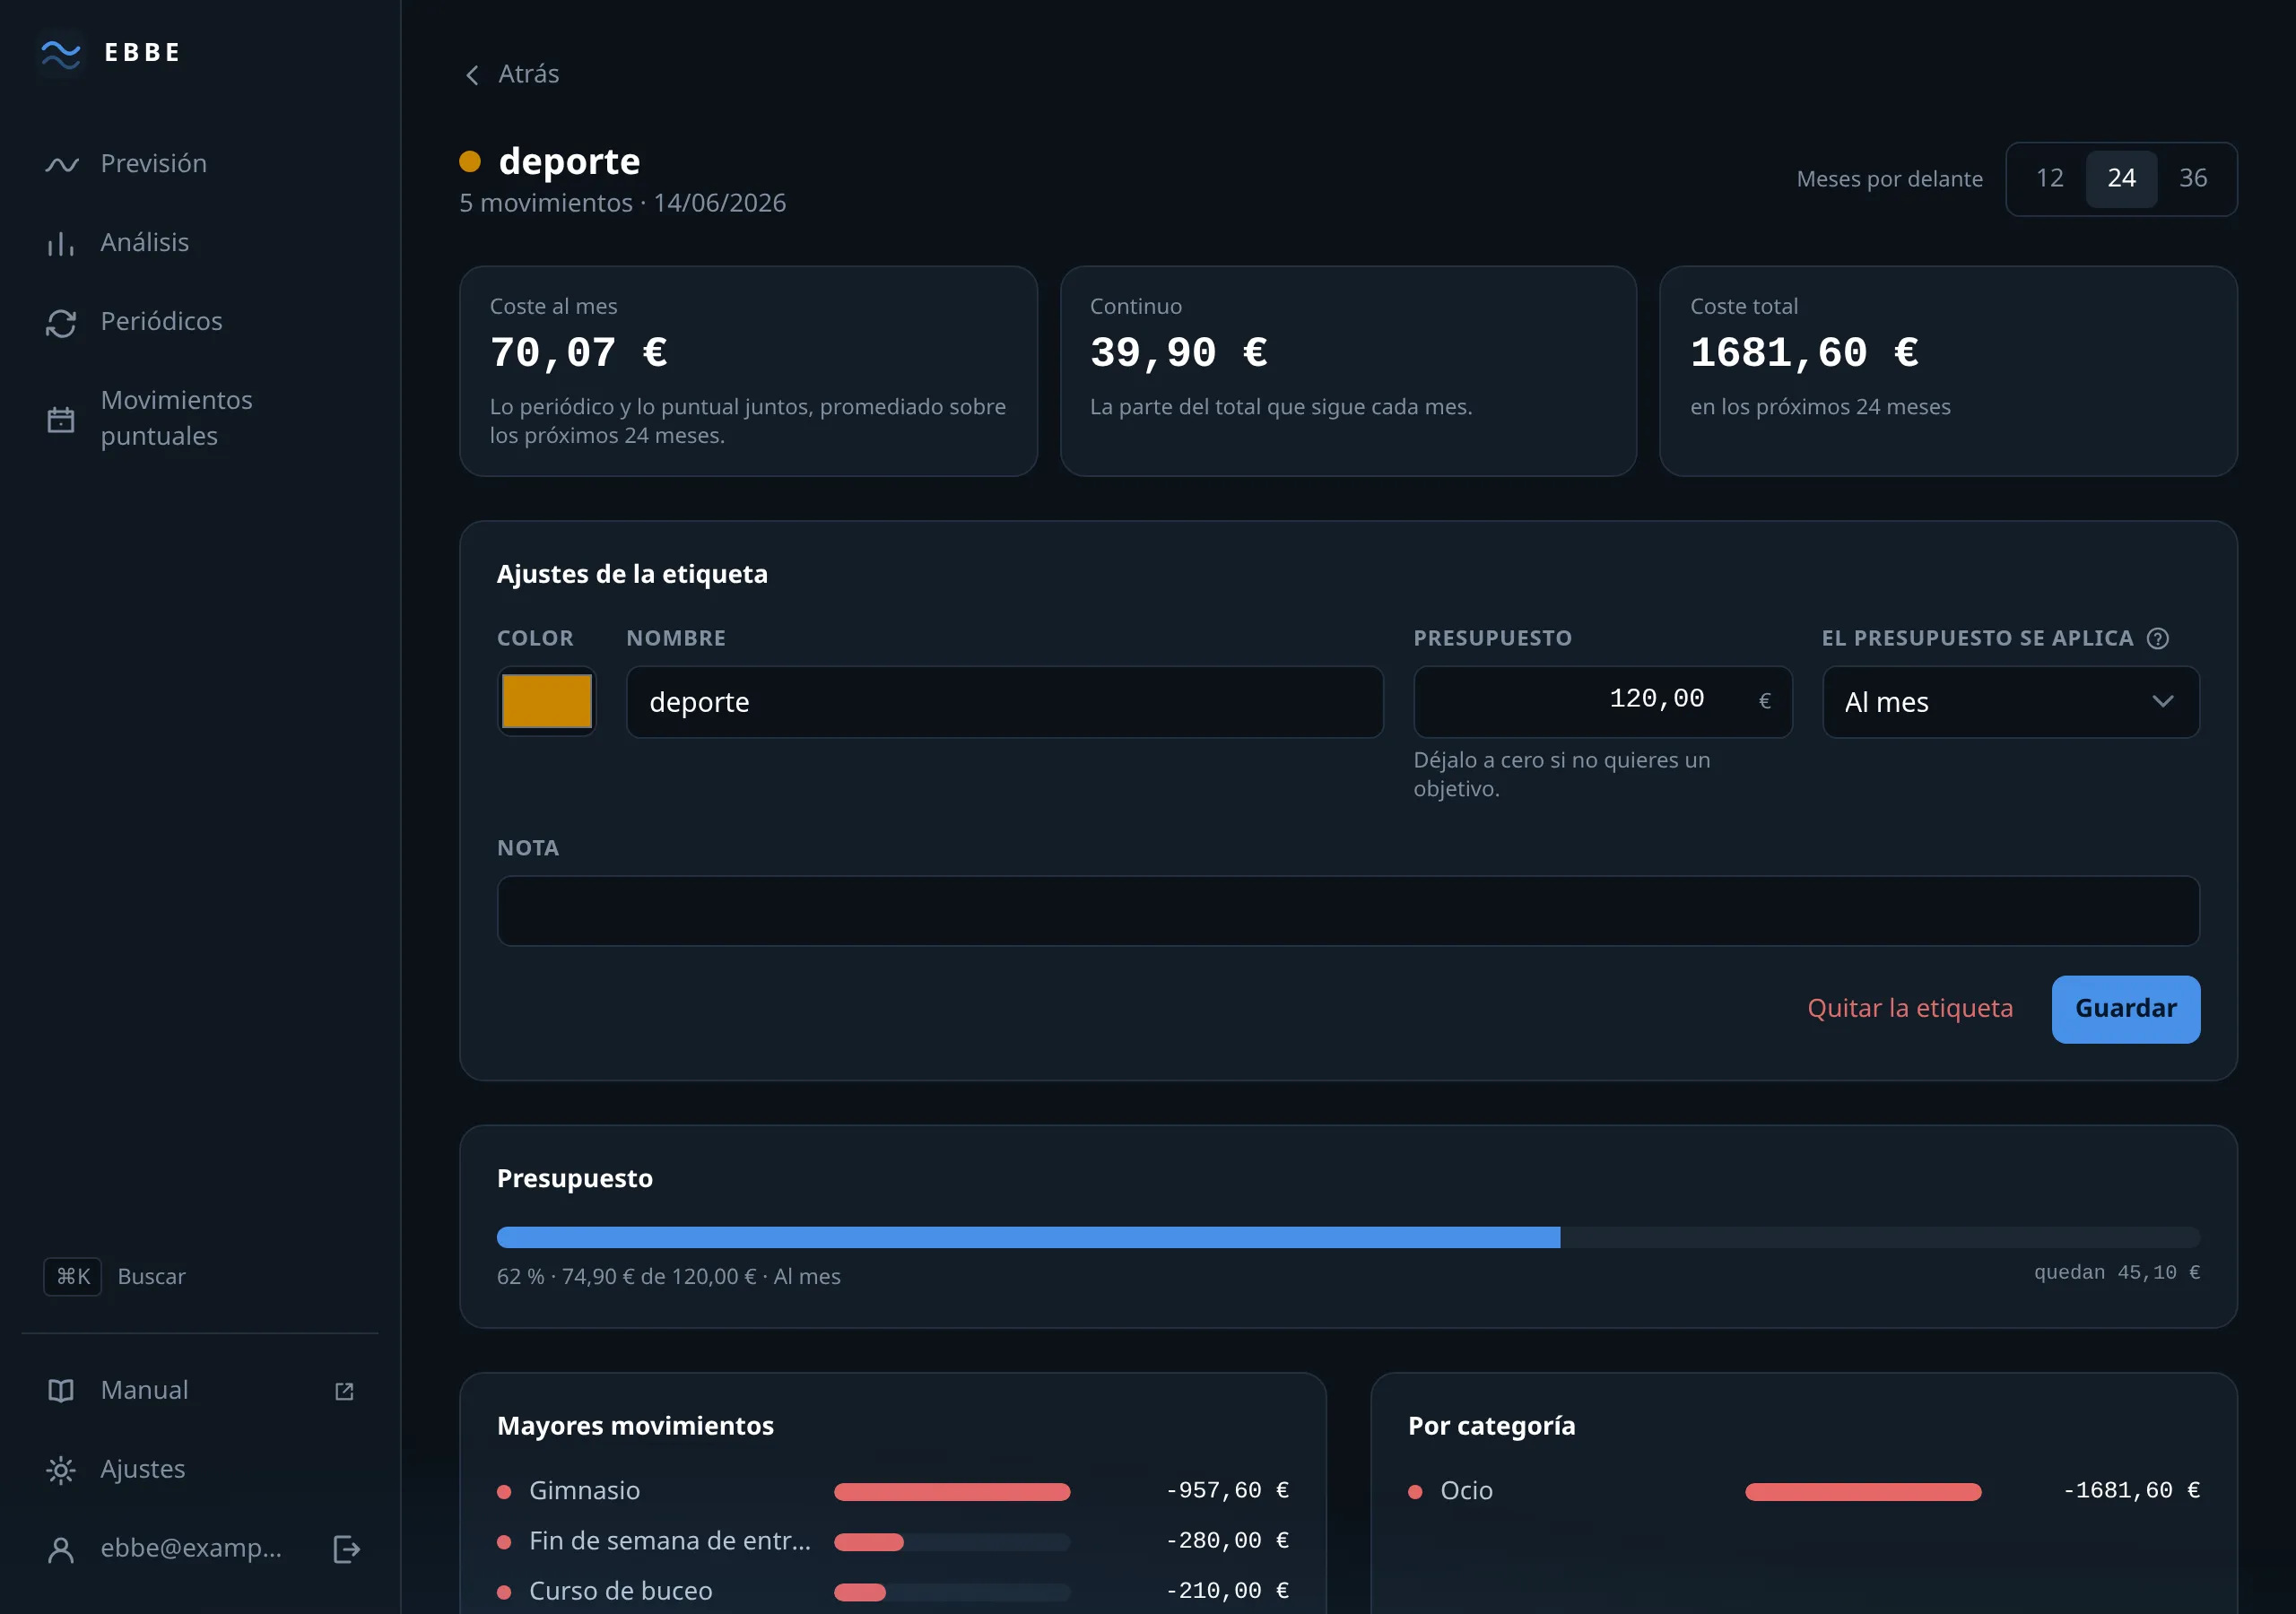Click the Manual book icon
Screen dimensions: 2296x1614
point(61,1391)
